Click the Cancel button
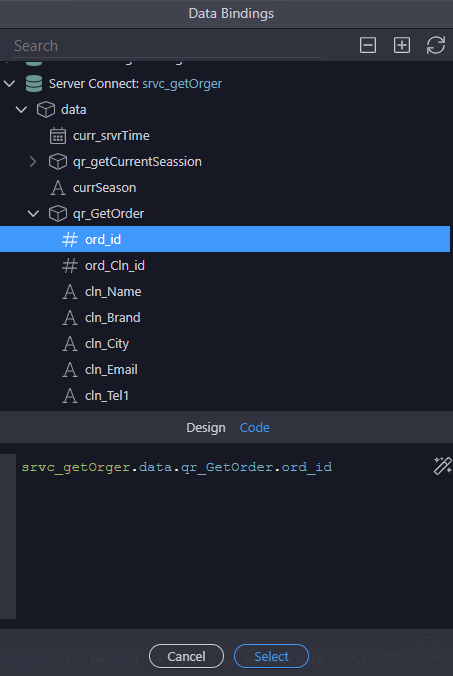Screen dimensions: 453x676 [x=186, y=656]
